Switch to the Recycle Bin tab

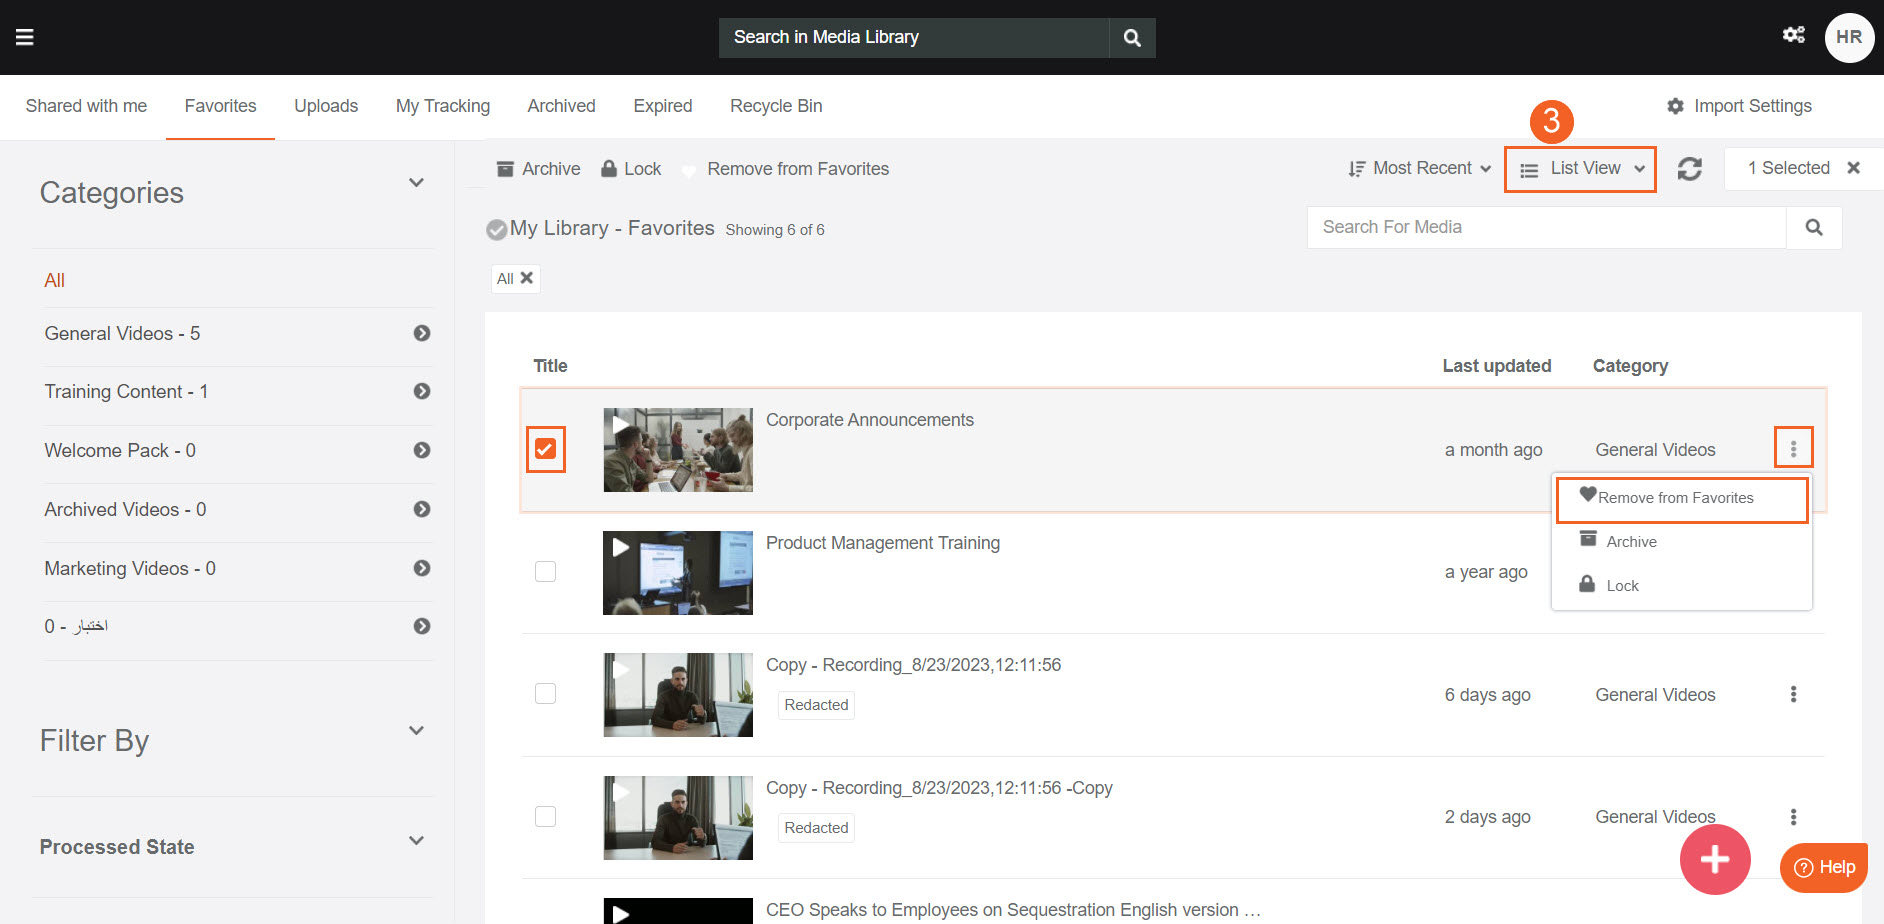click(775, 106)
